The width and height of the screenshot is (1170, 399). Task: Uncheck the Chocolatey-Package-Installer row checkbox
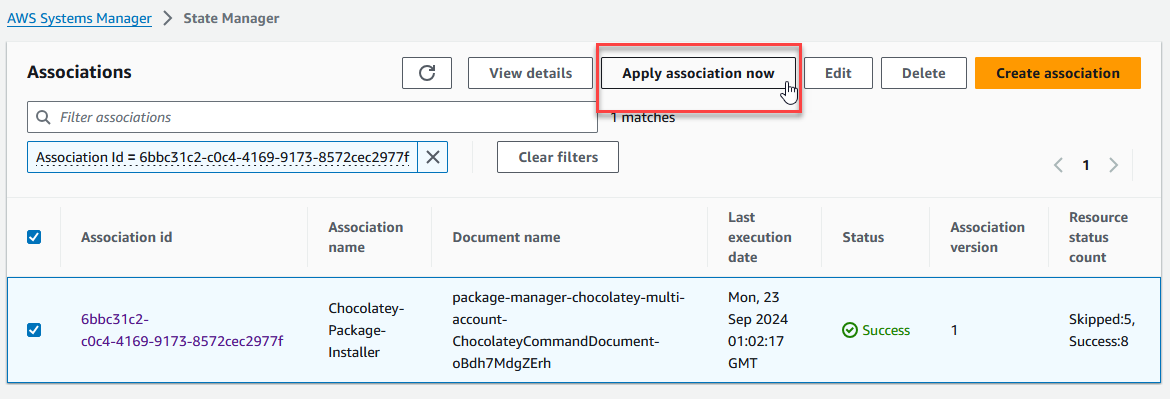click(x=34, y=330)
